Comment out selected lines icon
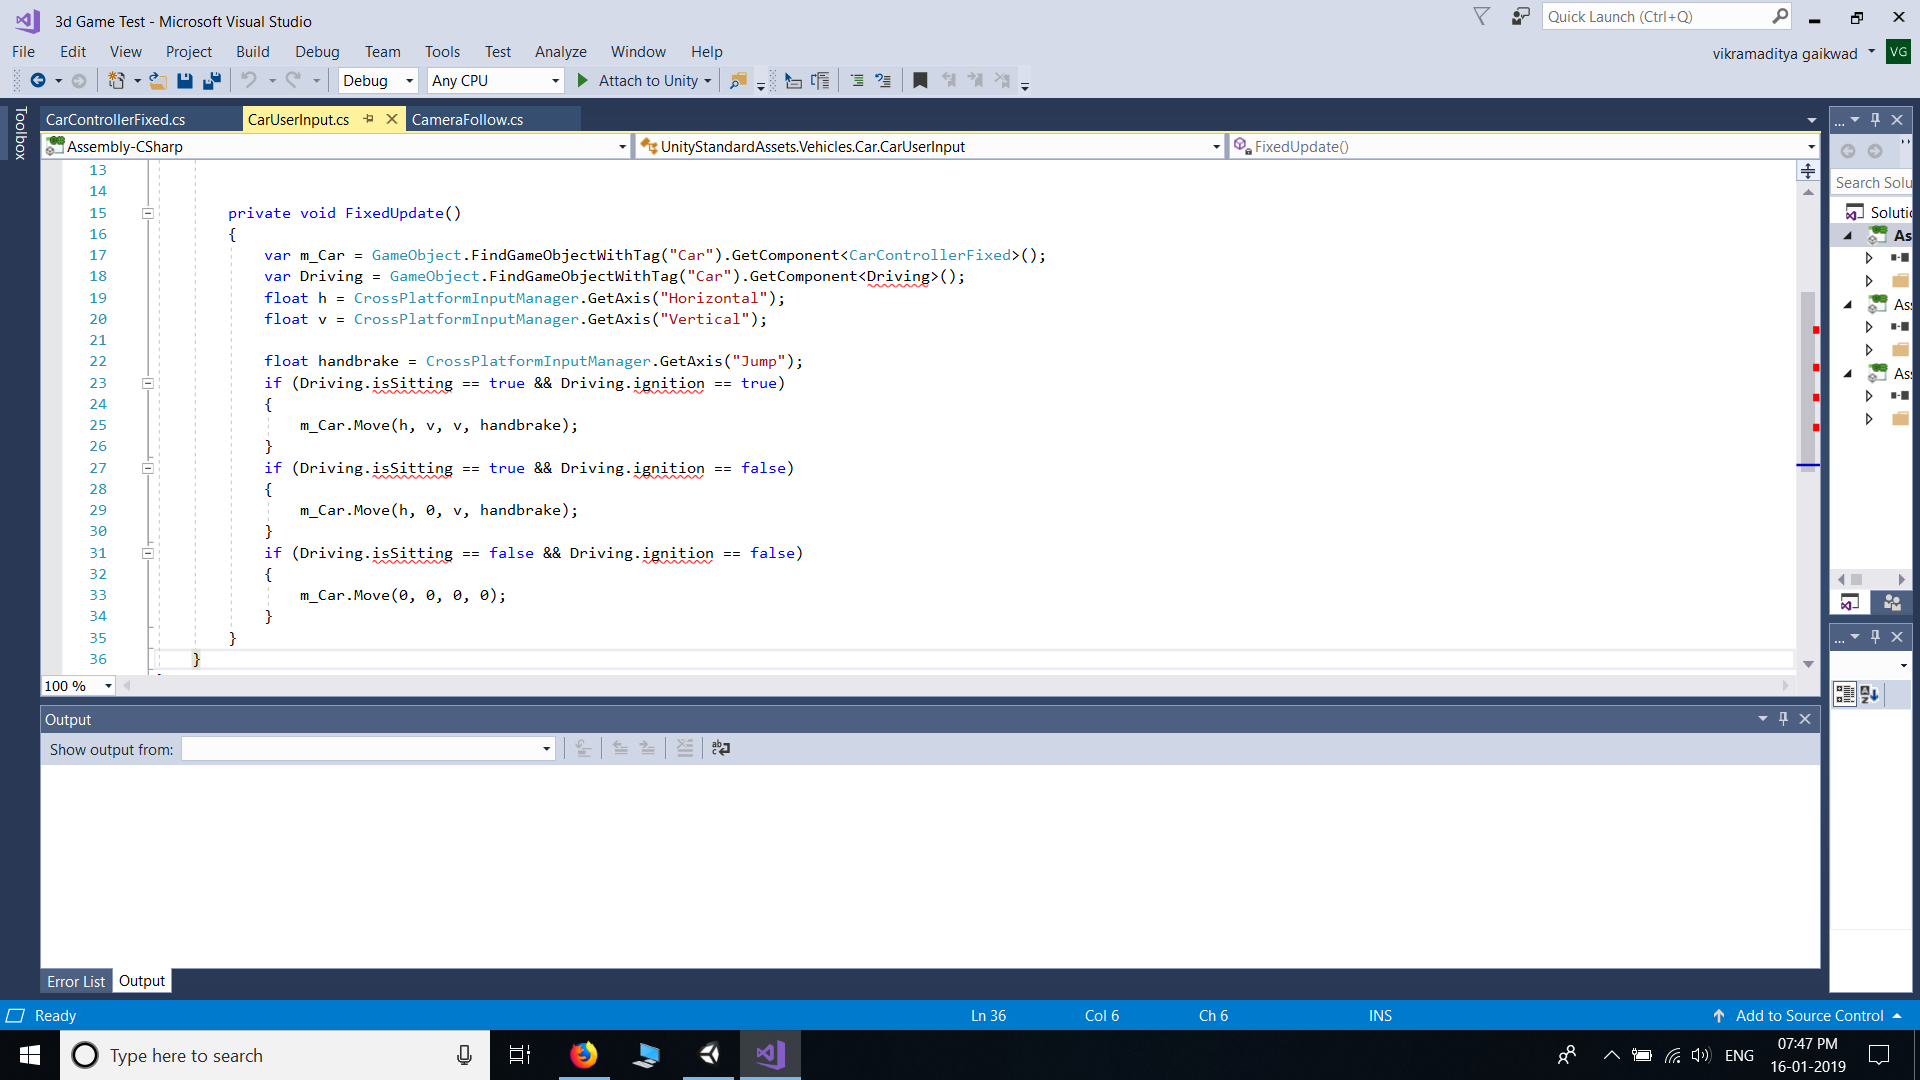1920x1080 pixels. pos(857,81)
